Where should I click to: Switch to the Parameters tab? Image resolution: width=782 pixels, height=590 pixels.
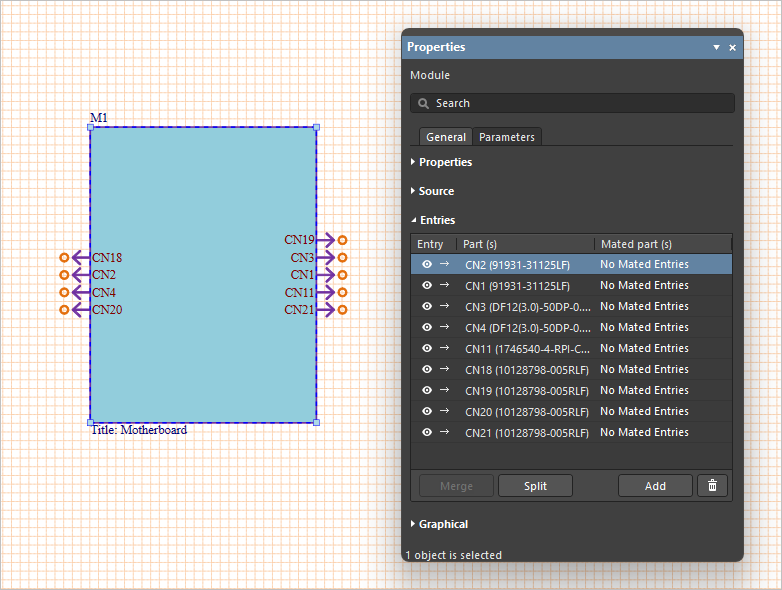pos(507,137)
